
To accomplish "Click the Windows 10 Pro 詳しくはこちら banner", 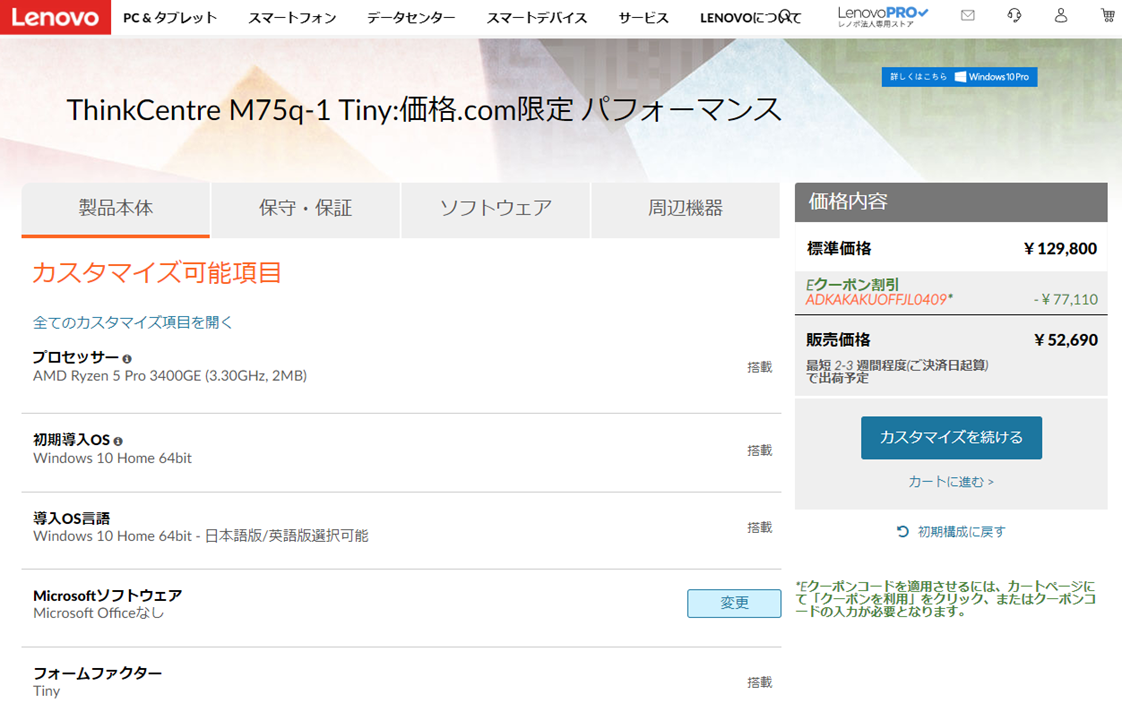I will pos(959,77).
